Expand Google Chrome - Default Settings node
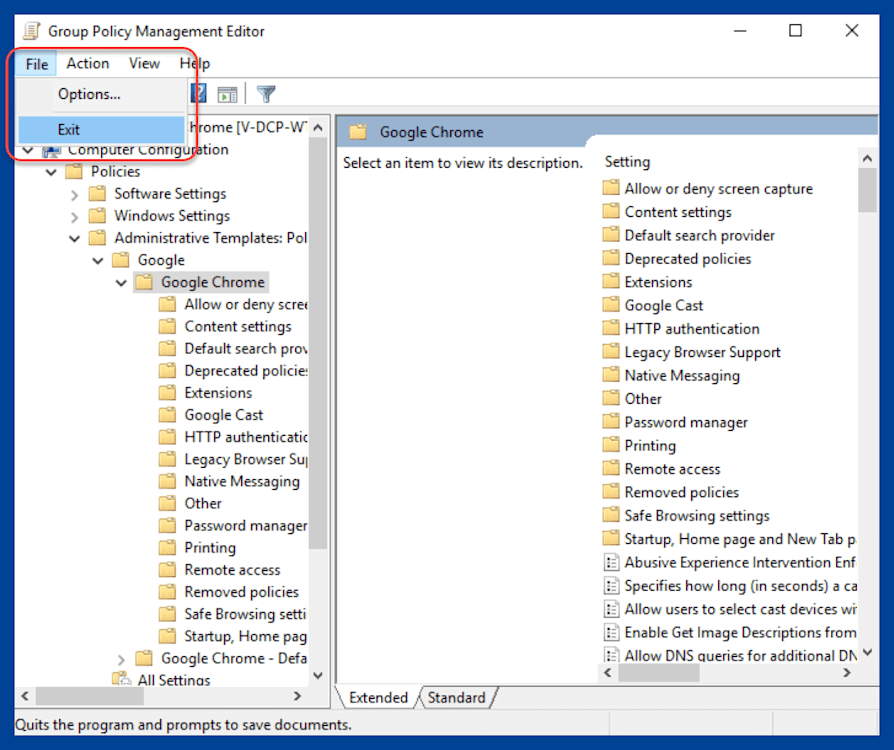This screenshot has width=894, height=750. coord(121,658)
